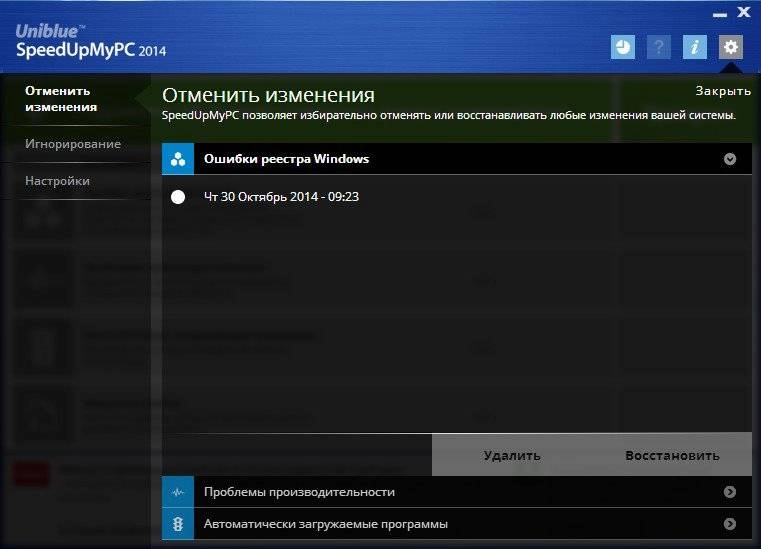Click the Windows registry errors section icon

tap(178, 159)
